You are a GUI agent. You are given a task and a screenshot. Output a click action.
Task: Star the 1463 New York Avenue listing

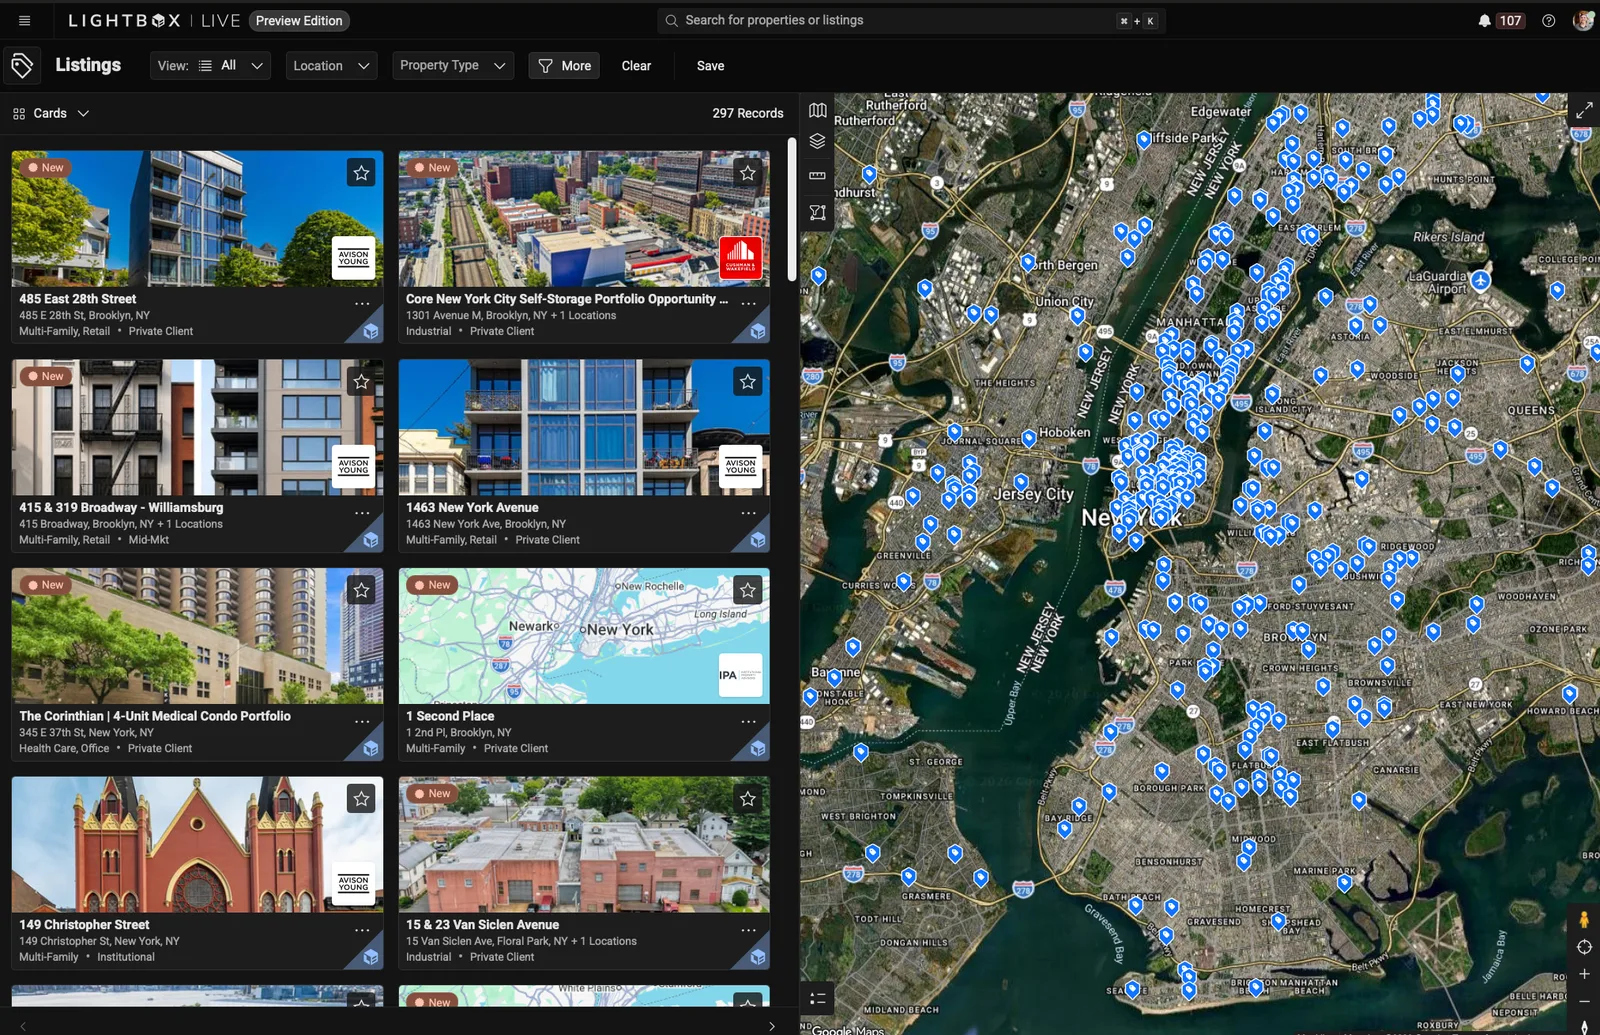click(x=748, y=381)
